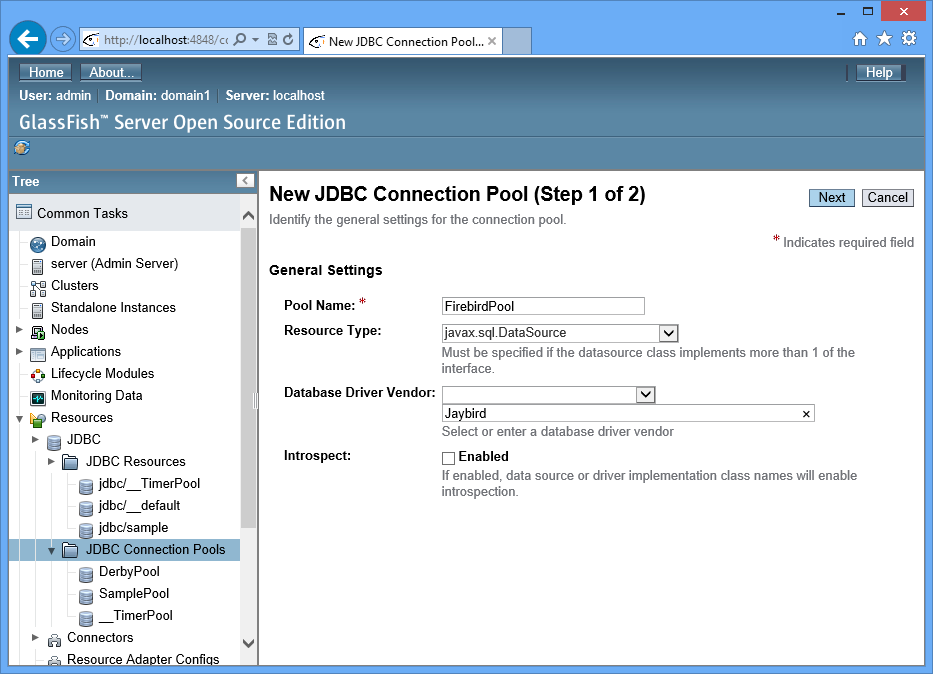Click the About... button
Screen dimensions: 933x674
pyautogui.click(x=111, y=72)
